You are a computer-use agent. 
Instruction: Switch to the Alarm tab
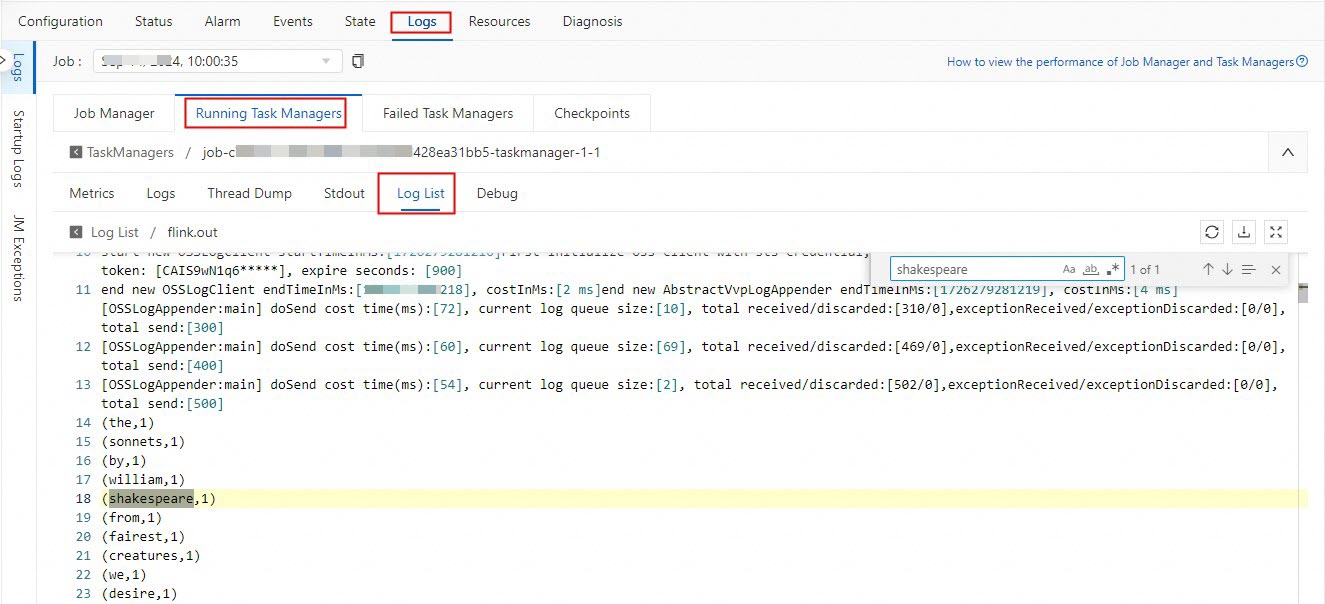pyautogui.click(x=222, y=21)
